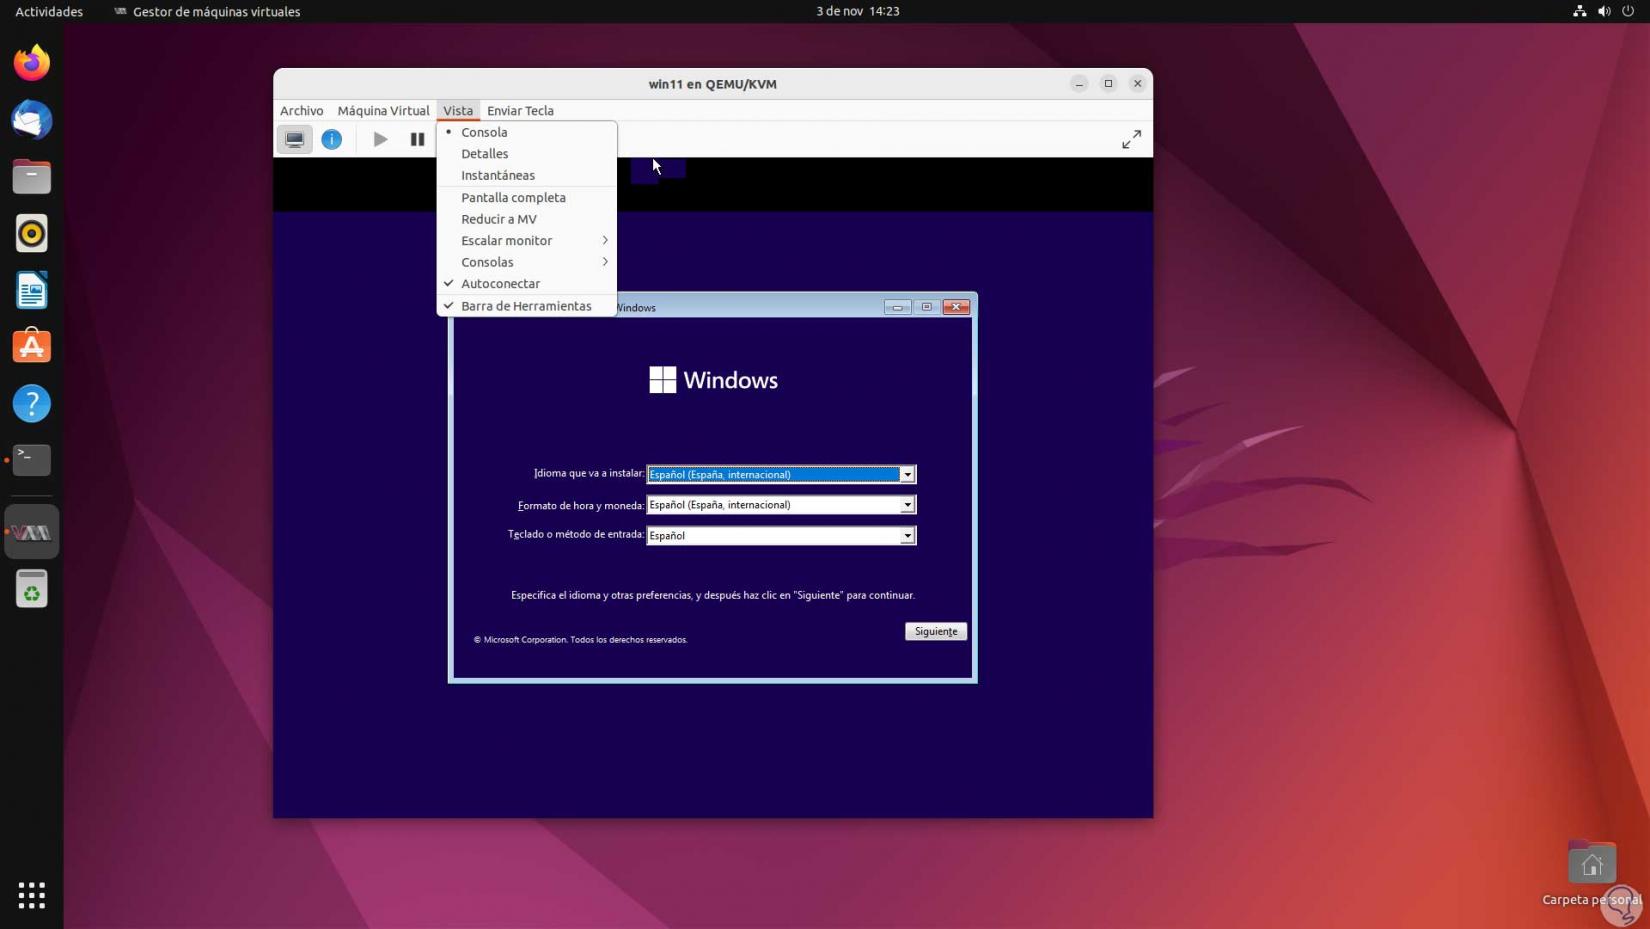1650x929 pixels.
Task: Open Show Applications grid
Action: click(x=32, y=895)
